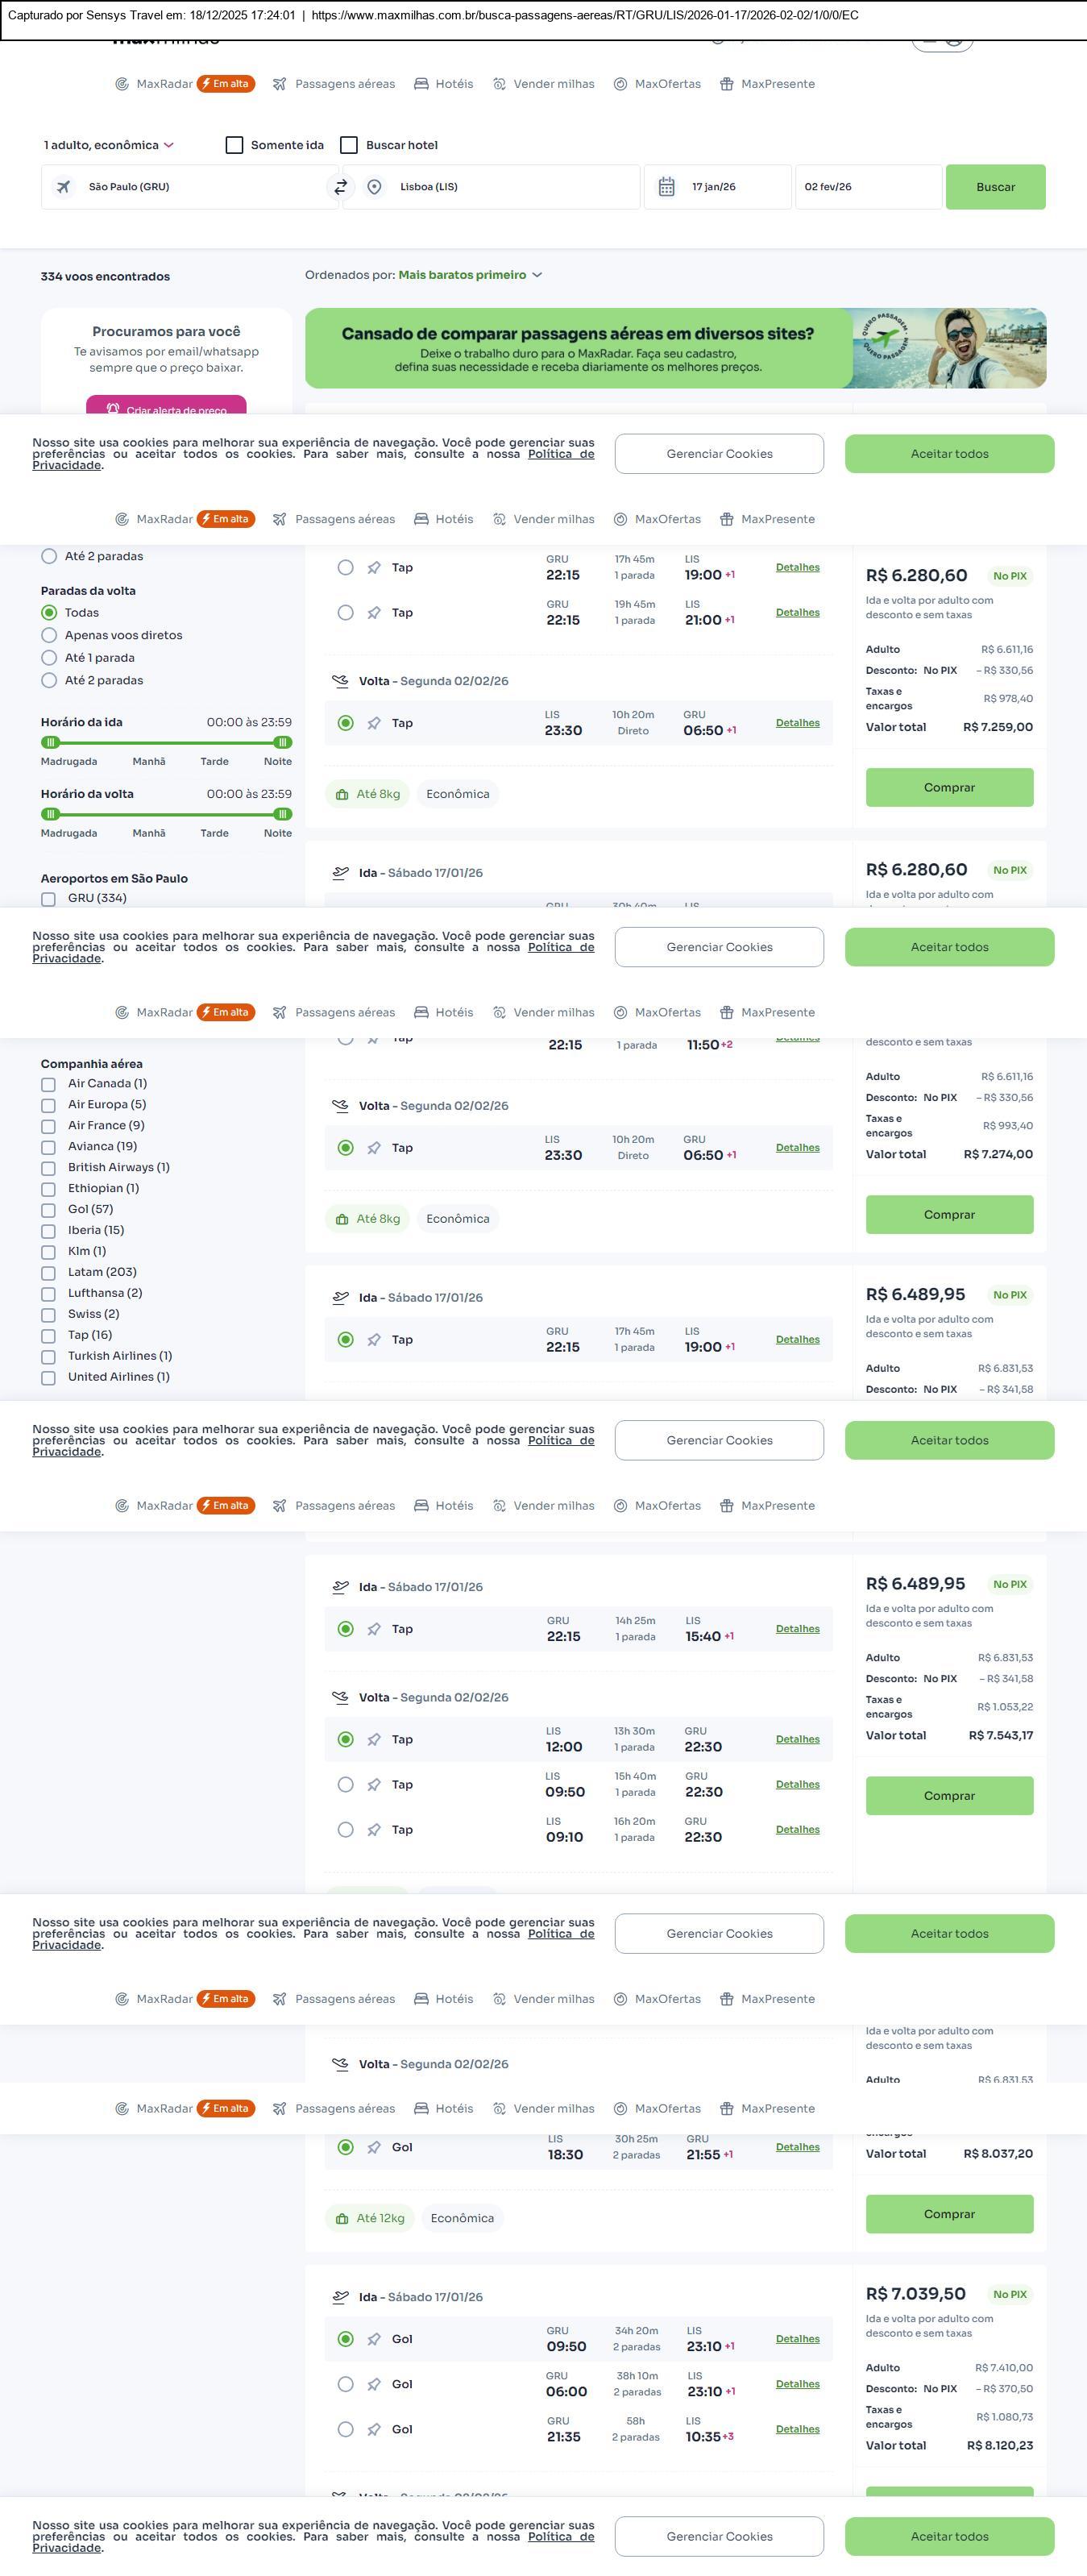Open the 1 adulto, econômica dropdown

[108, 145]
